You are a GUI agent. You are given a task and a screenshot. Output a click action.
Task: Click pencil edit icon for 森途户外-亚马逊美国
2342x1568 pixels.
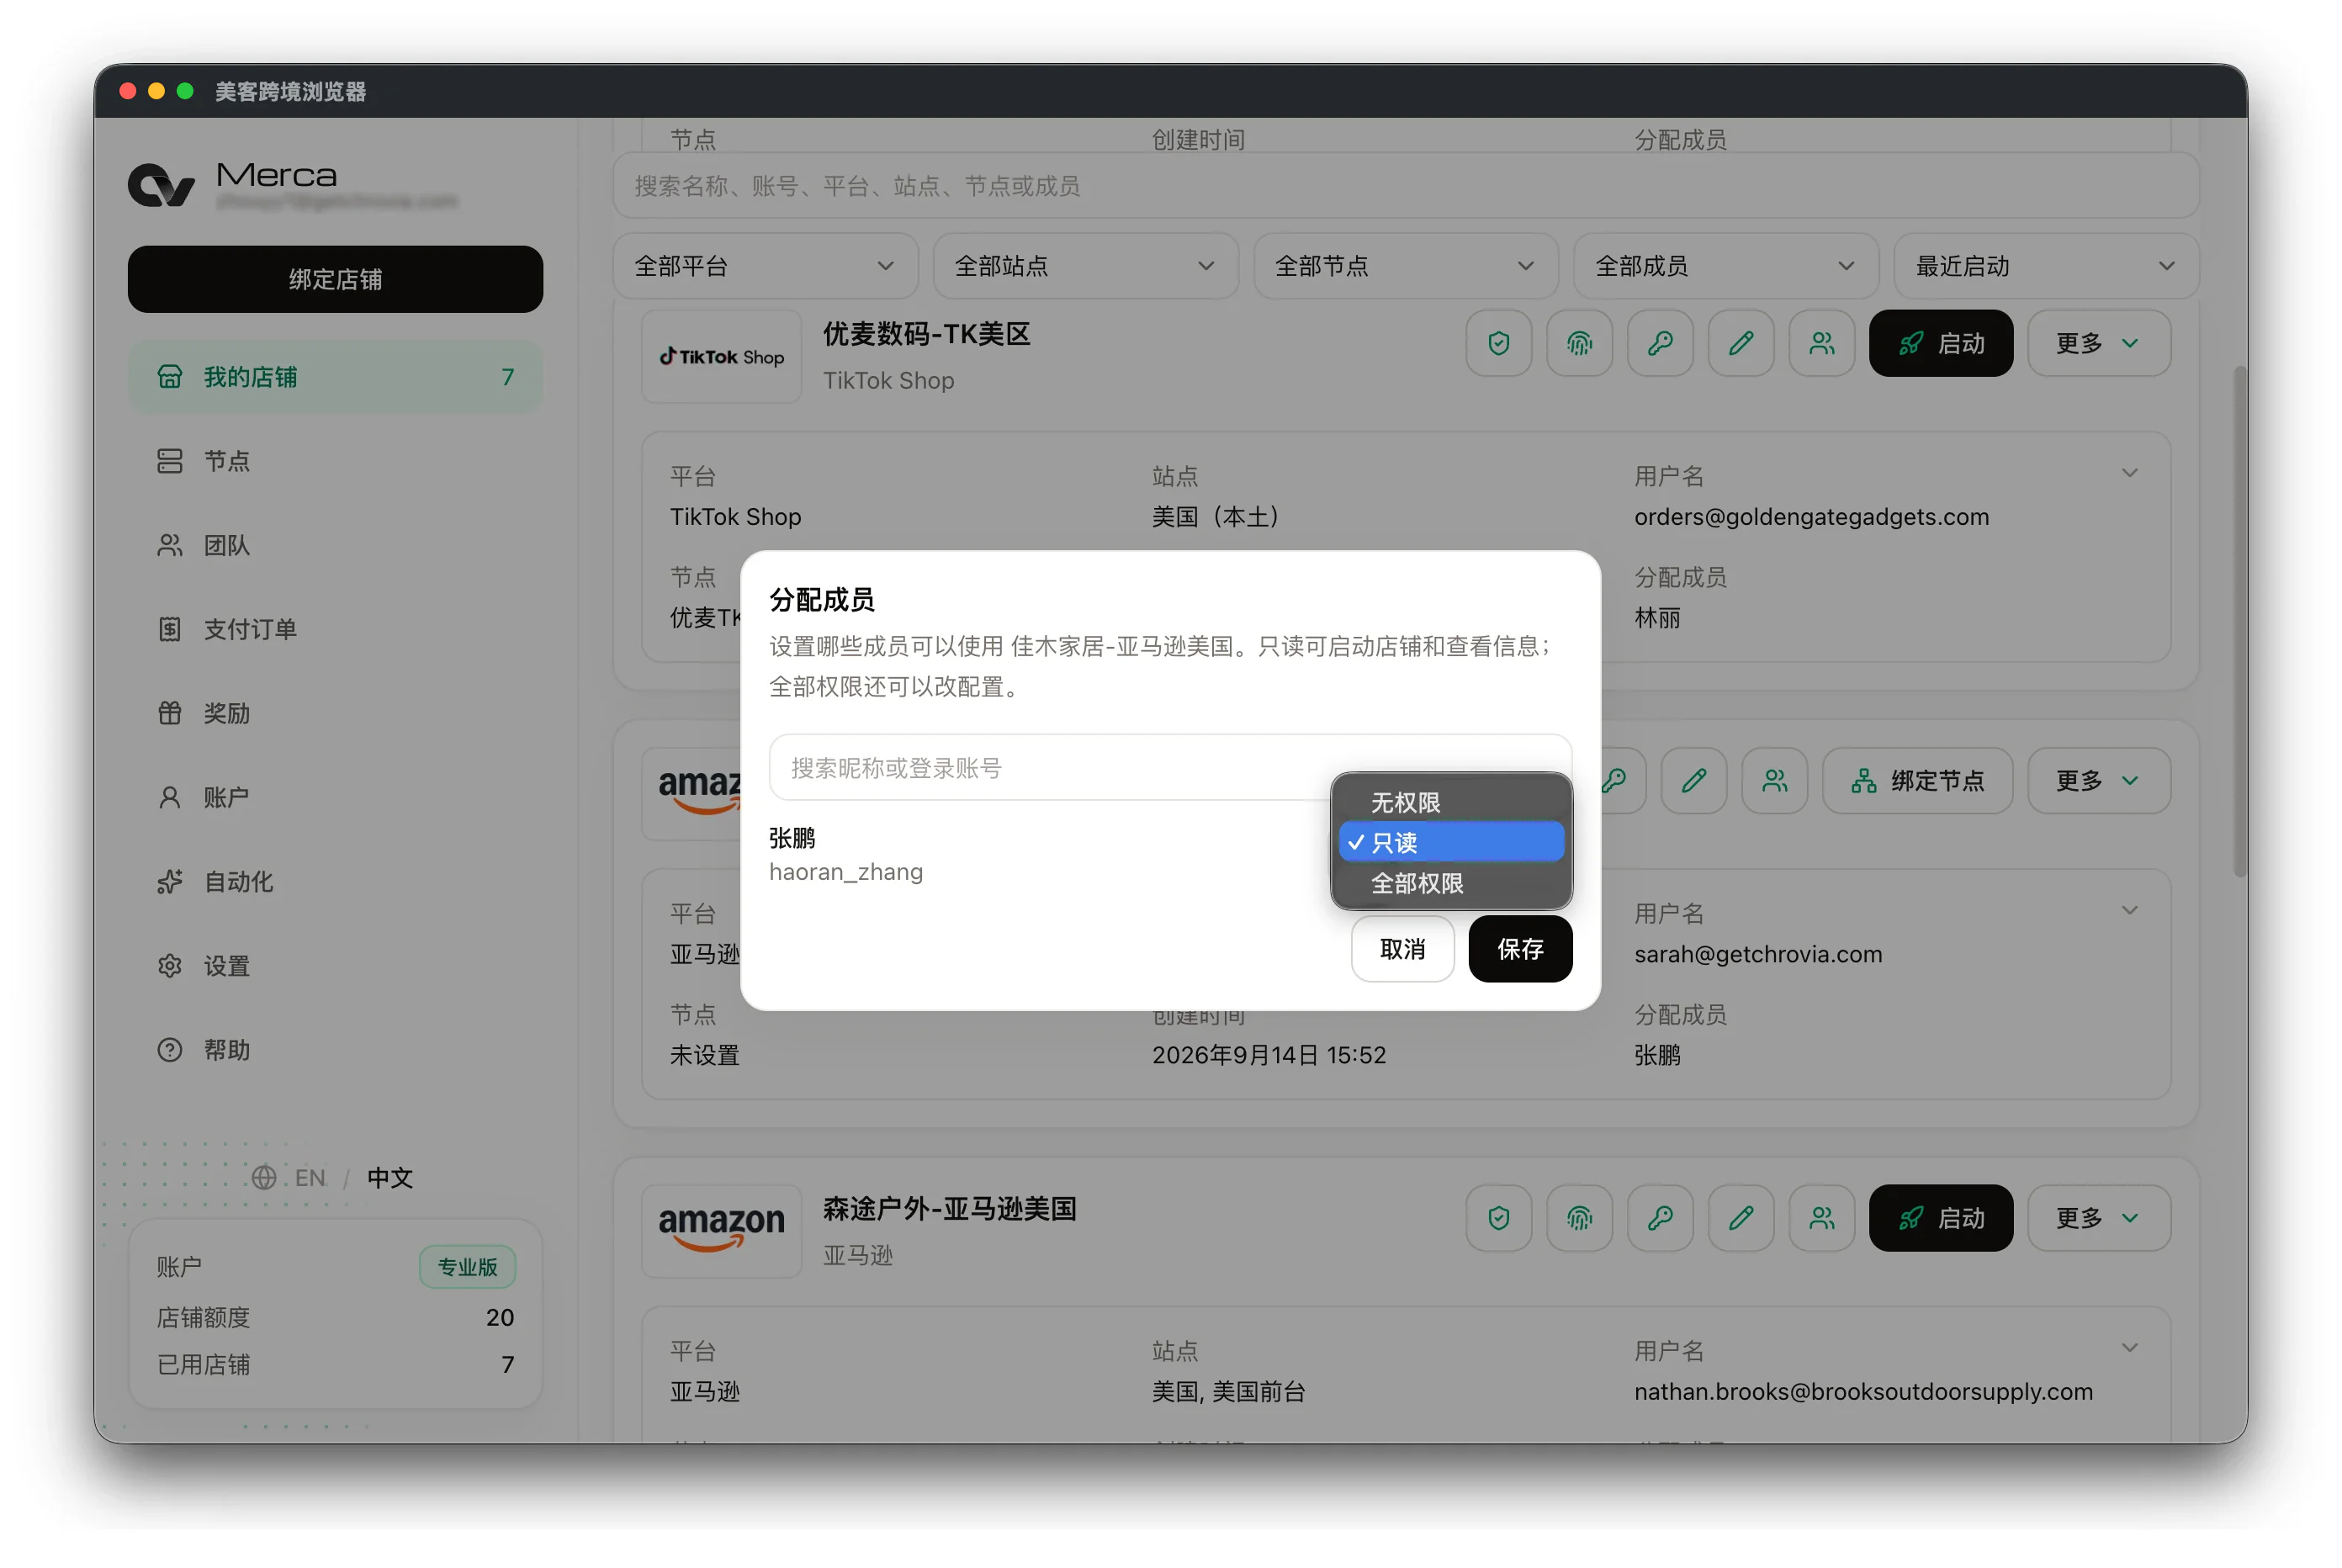click(x=1741, y=1218)
